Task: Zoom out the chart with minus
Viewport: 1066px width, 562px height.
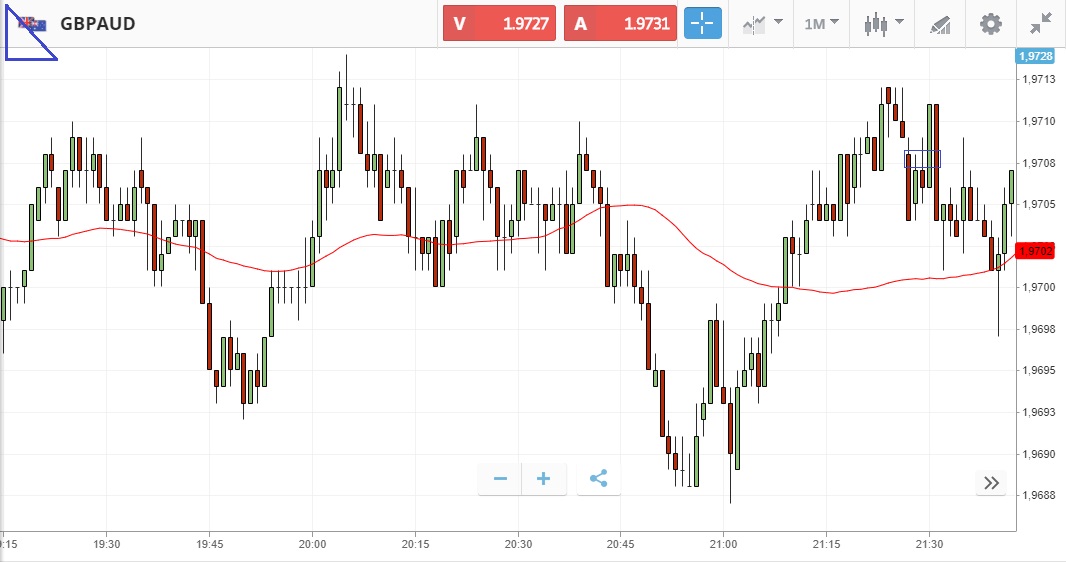Action: click(501, 479)
